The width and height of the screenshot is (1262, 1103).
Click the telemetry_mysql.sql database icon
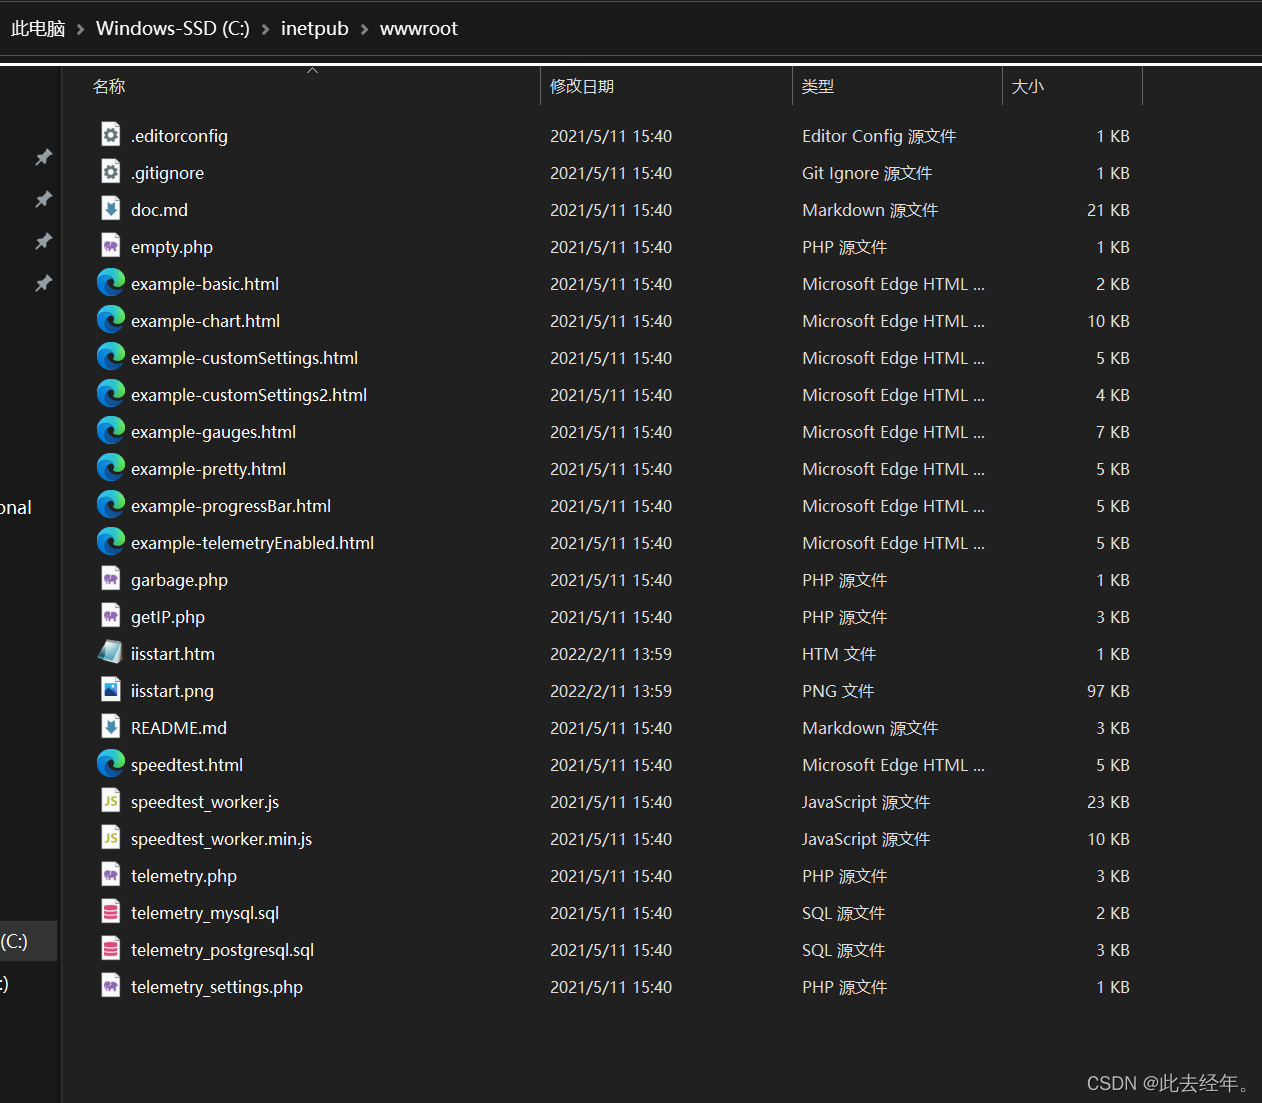pyautogui.click(x=111, y=912)
